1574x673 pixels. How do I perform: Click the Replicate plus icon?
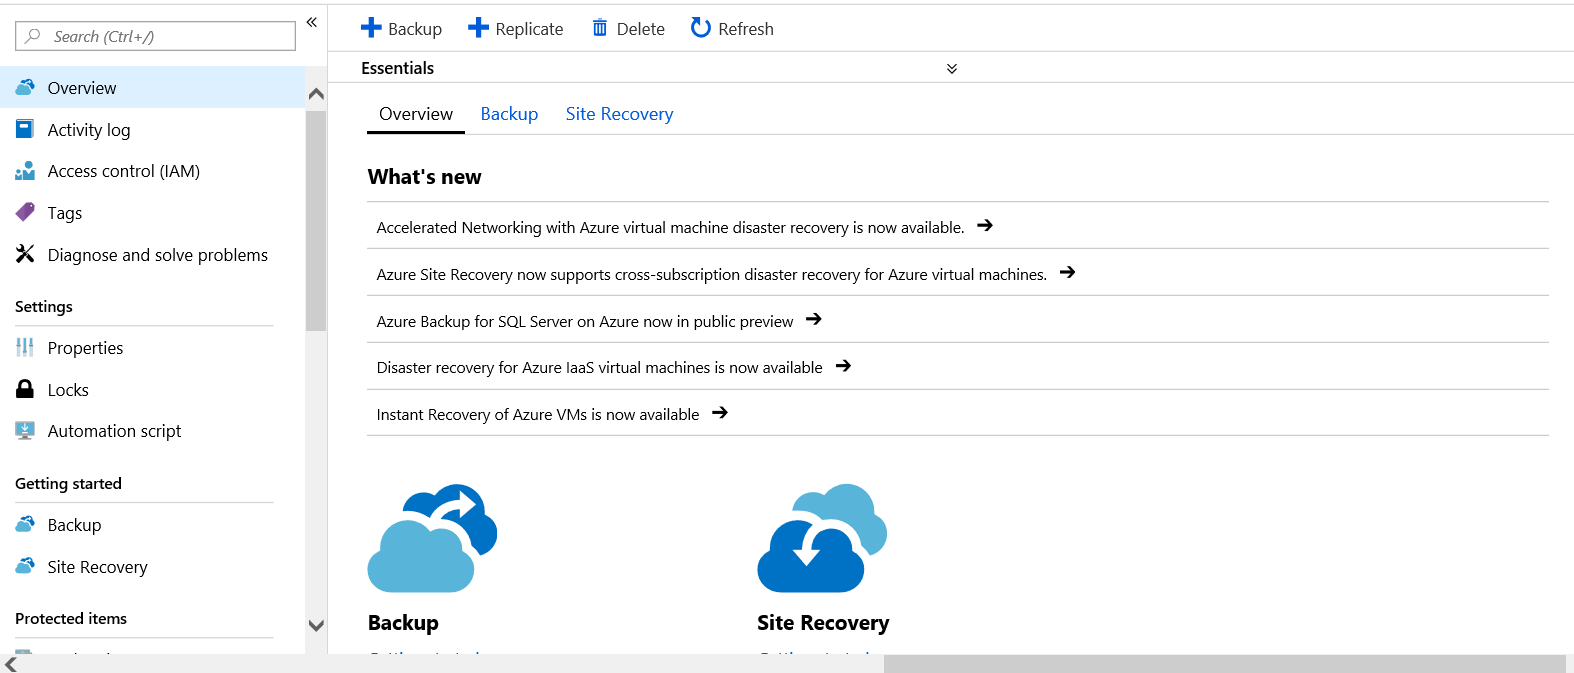(479, 28)
